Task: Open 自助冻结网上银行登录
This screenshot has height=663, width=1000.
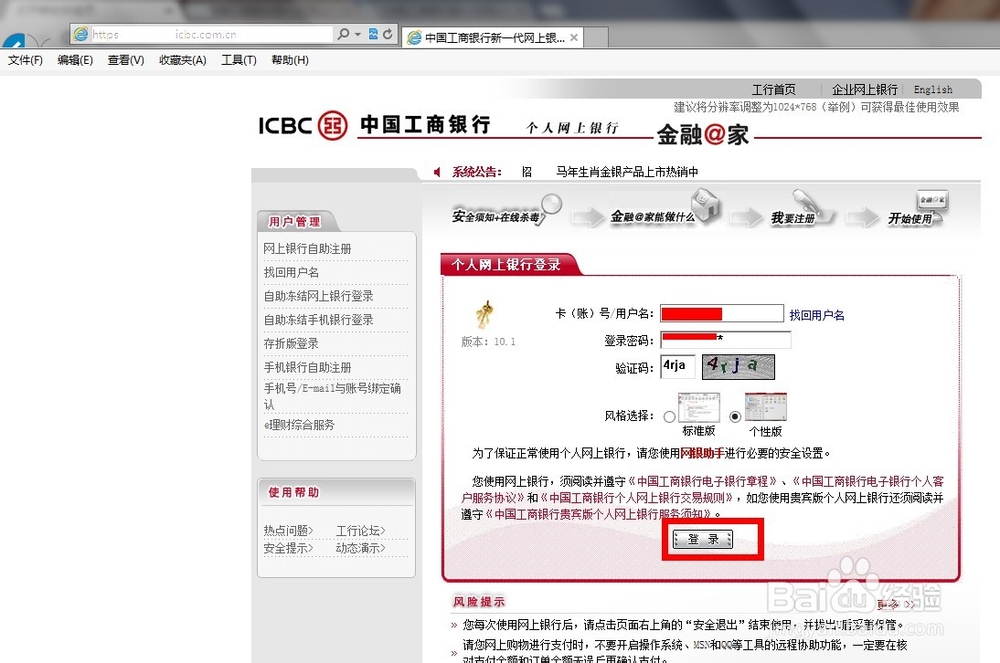Action: [x=318, y=296]
